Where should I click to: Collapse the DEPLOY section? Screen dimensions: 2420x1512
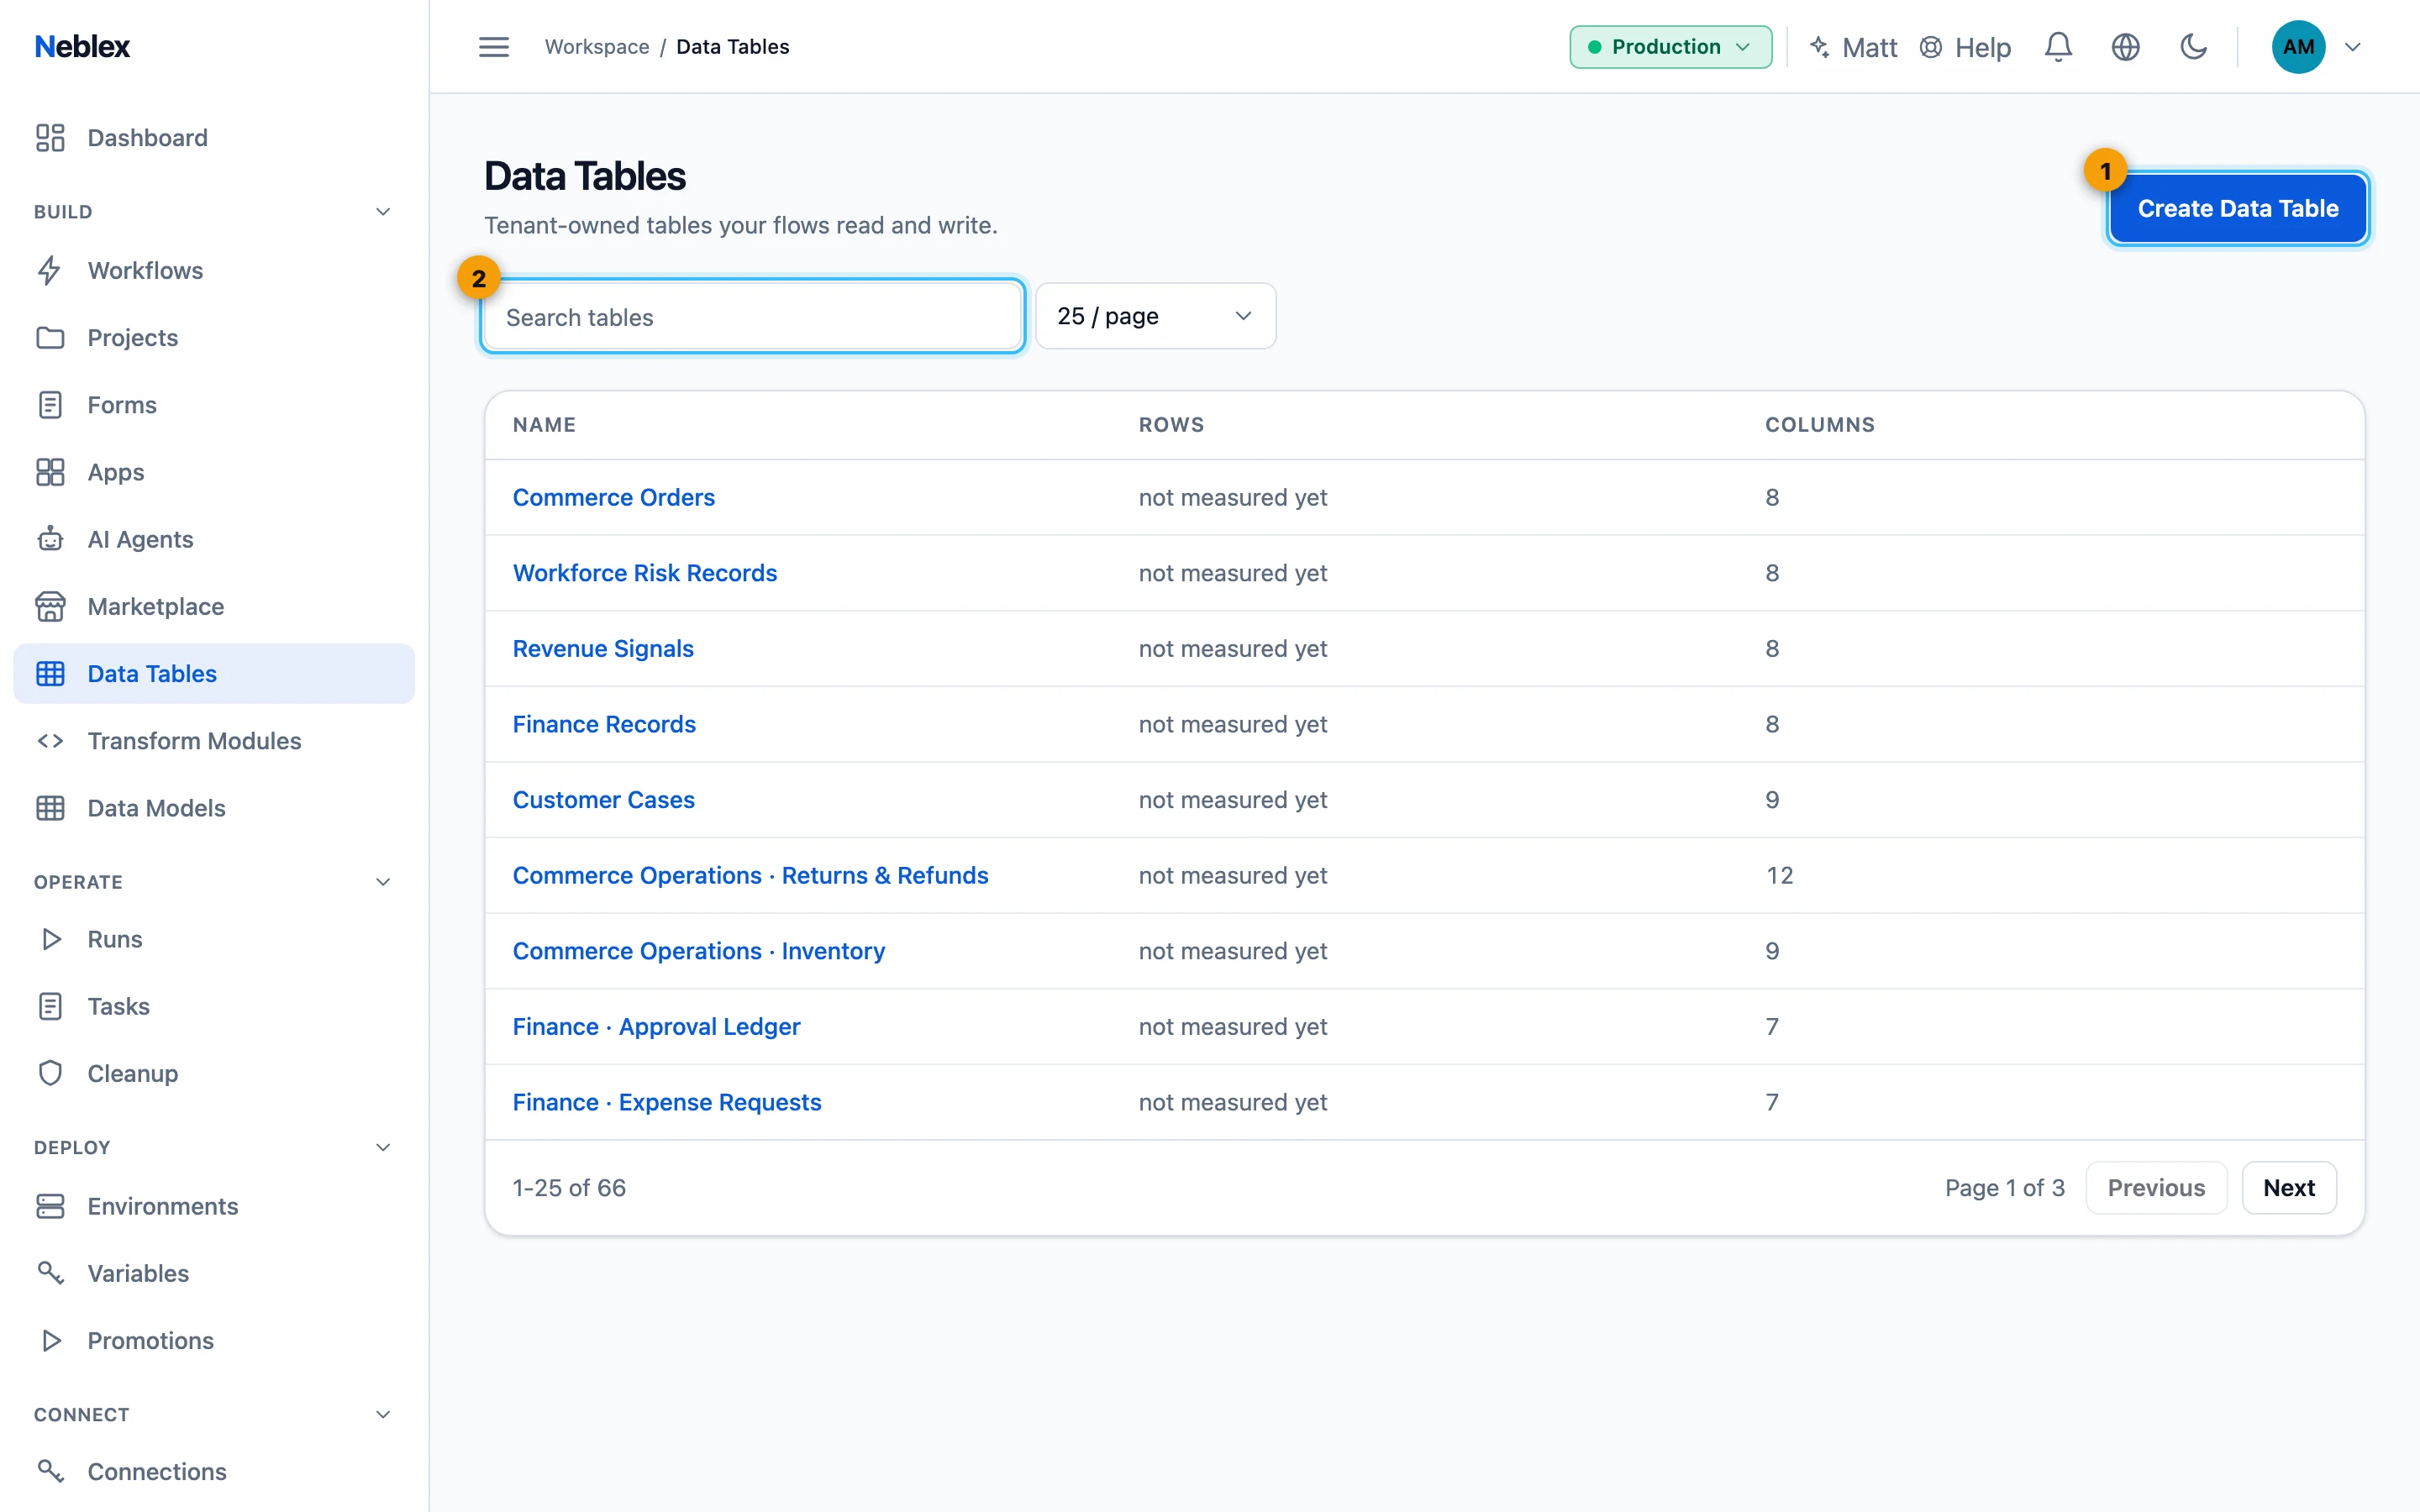coord(383,1147)
